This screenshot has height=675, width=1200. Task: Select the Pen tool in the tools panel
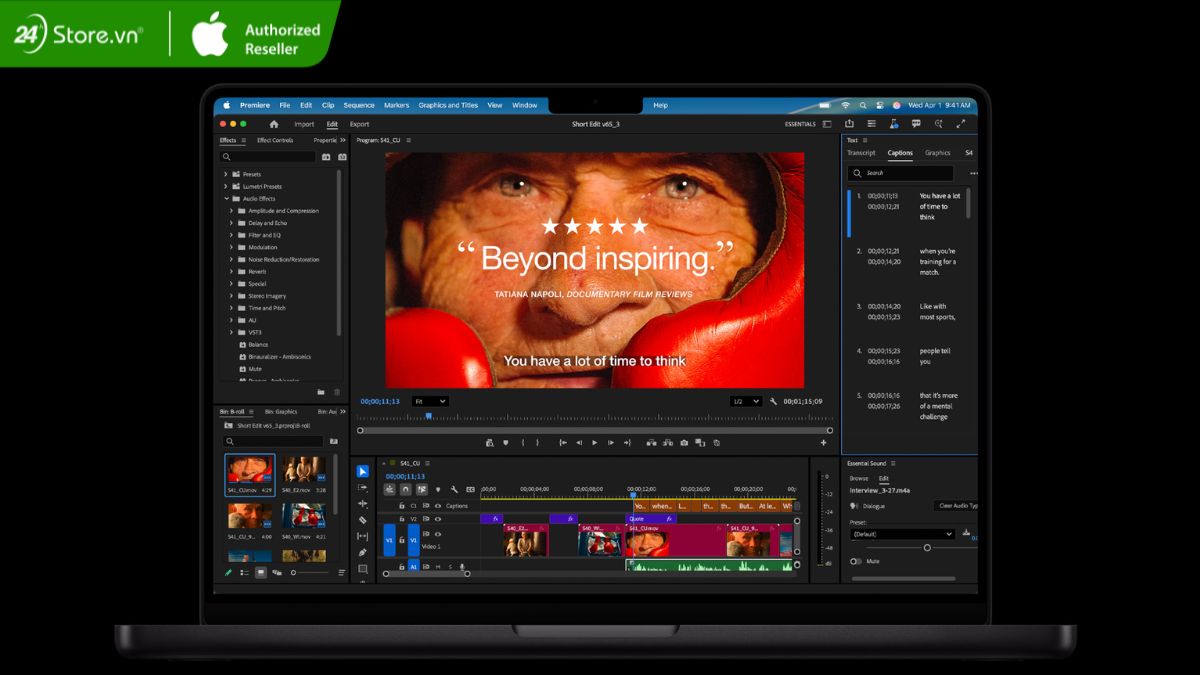point(362,552)
